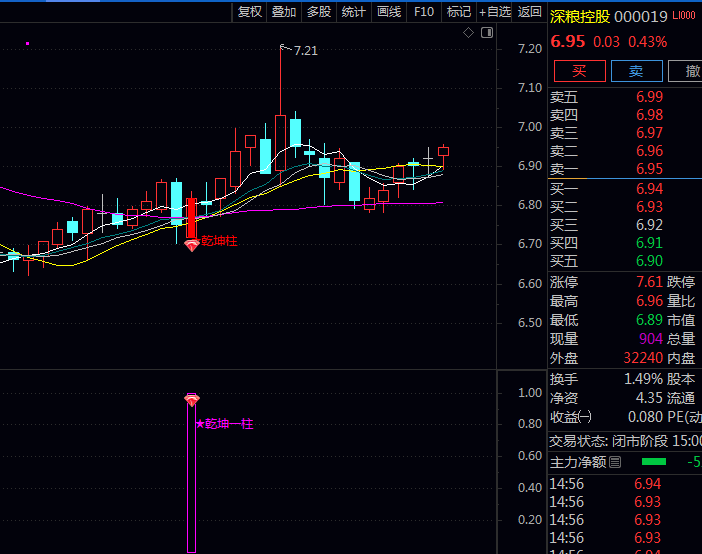This screenshot has width=702, height=554.
Task: Click the 收益 value 0.080
Action: (645, 417)
